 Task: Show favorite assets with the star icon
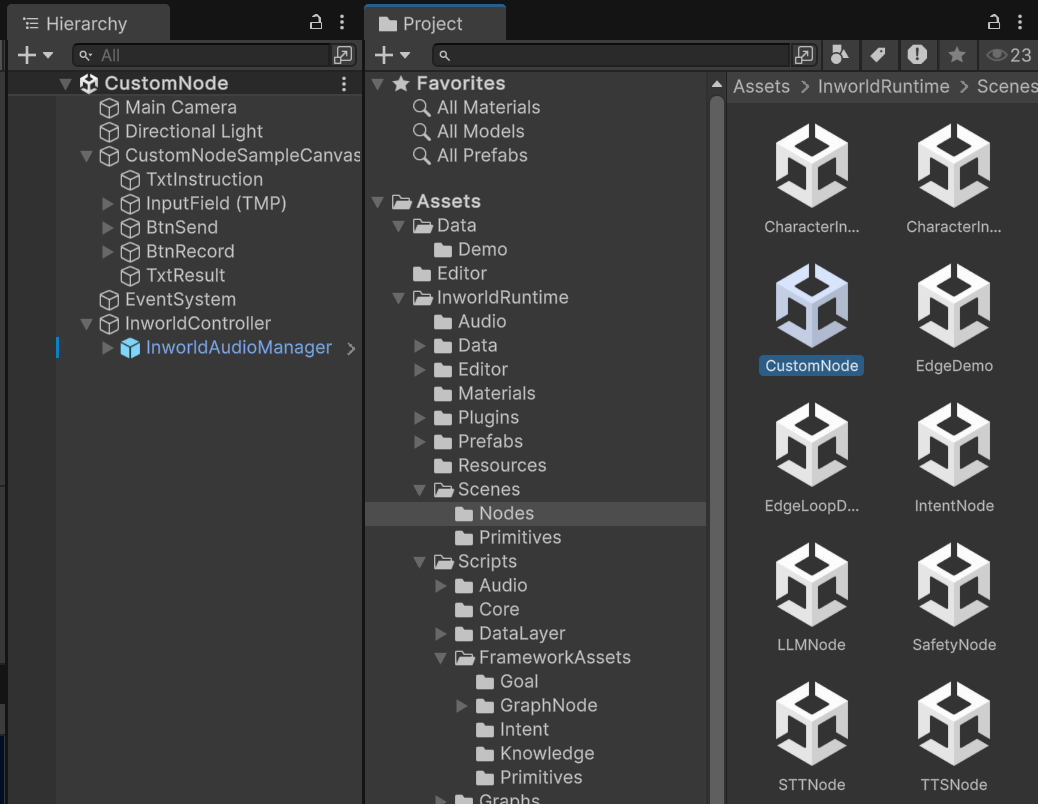coord(956,55)
